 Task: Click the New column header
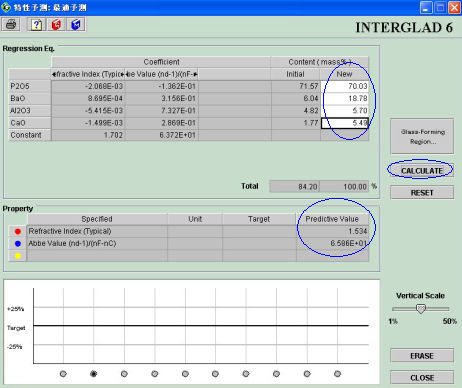pos(344,74)
